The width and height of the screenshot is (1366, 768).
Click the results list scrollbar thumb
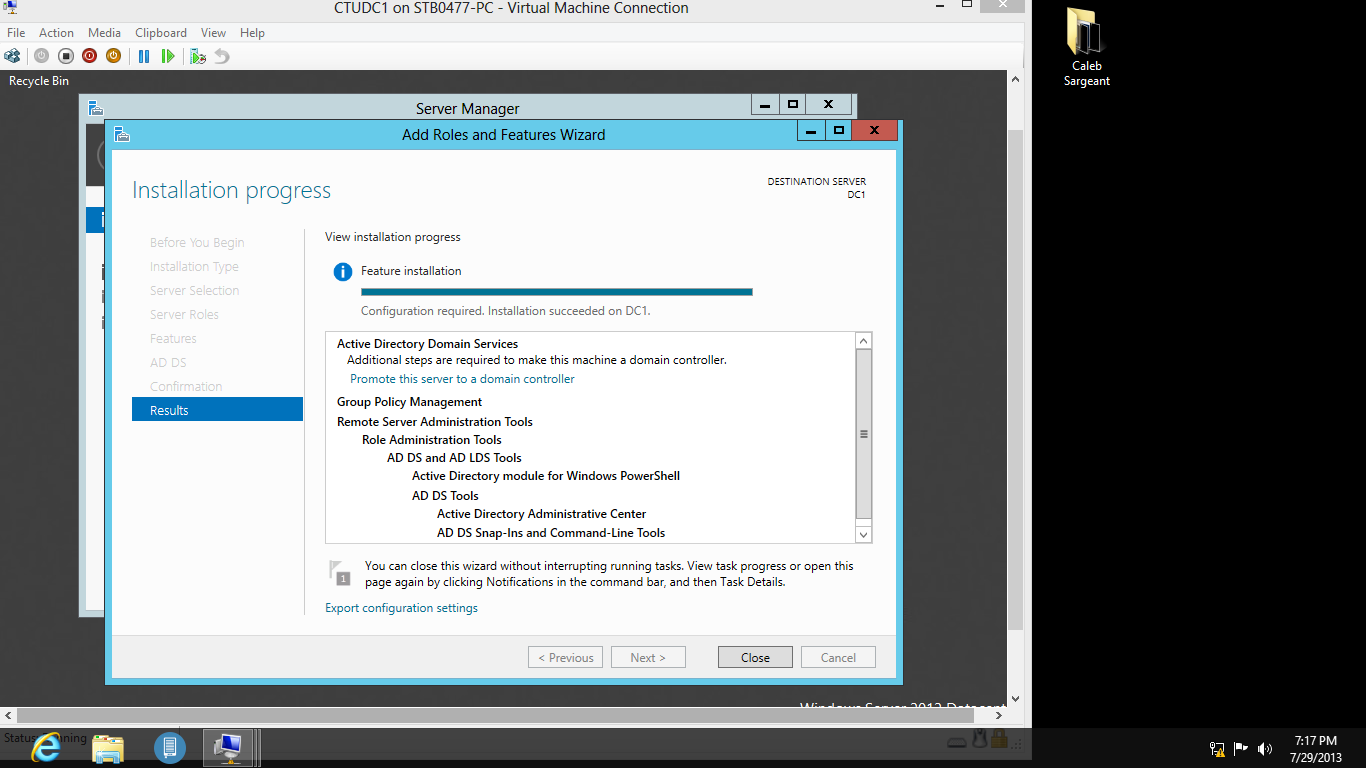(x=864, y=434)
